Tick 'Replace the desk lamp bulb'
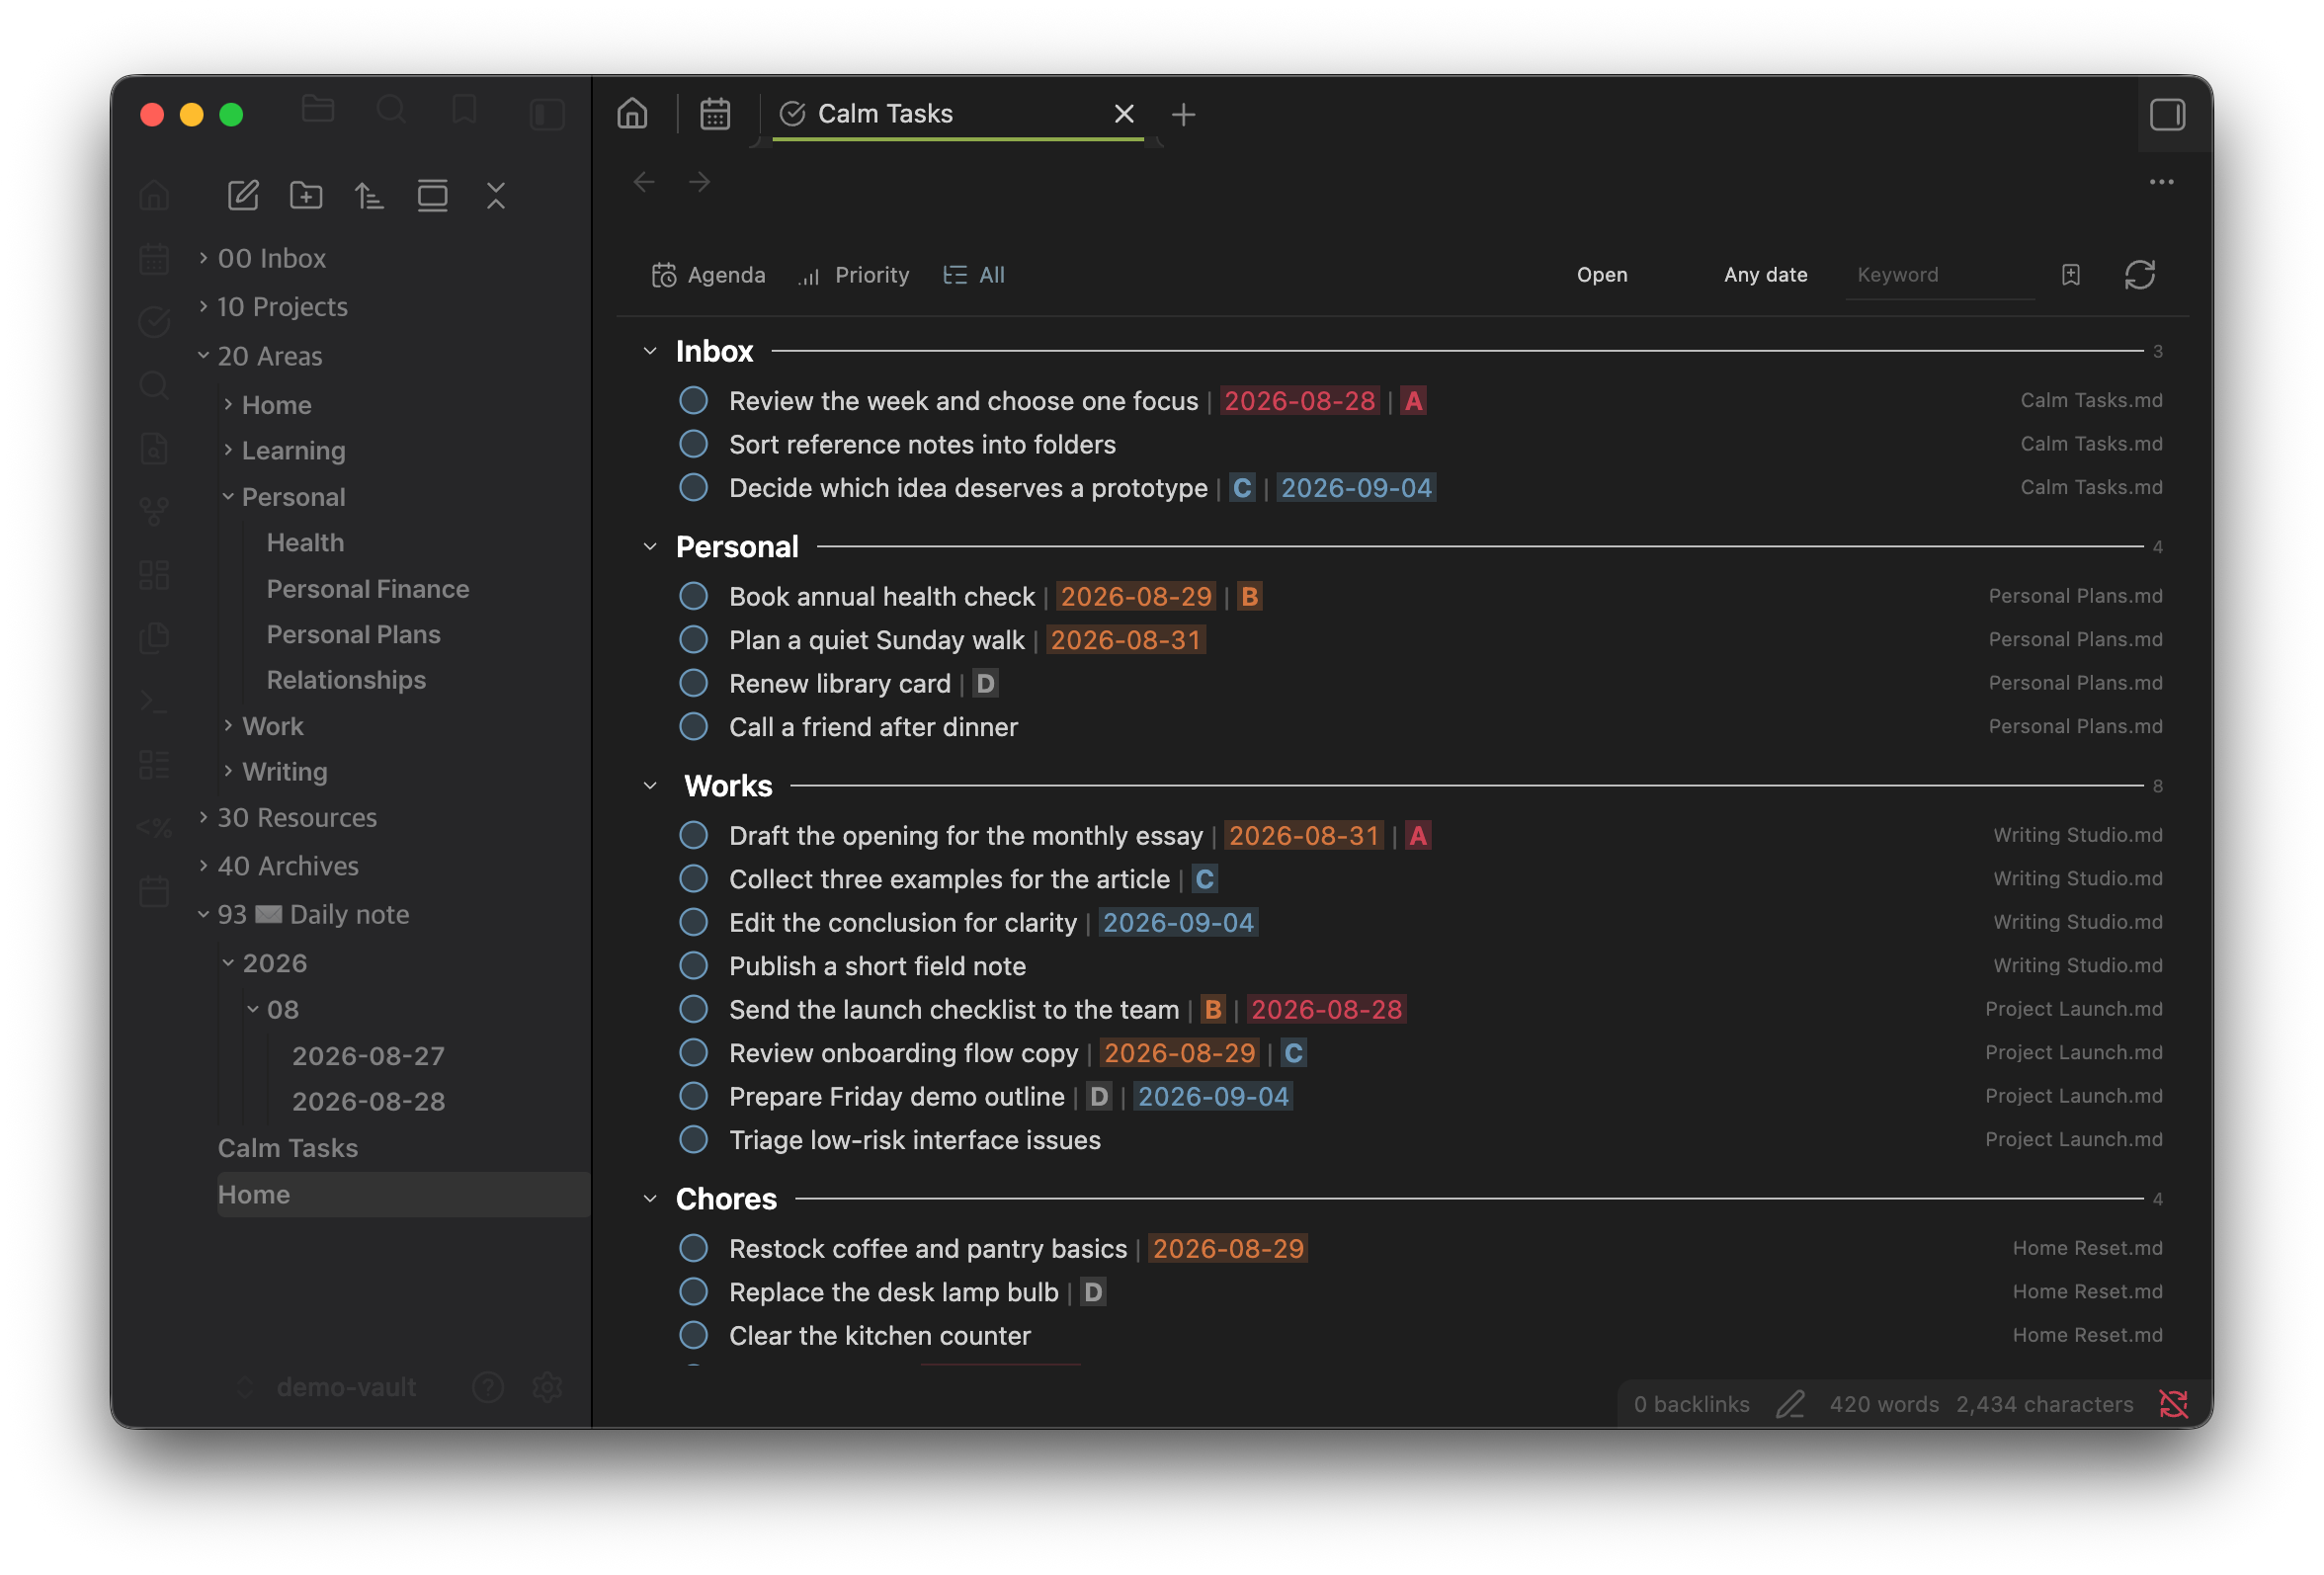Viewport: 2324px width, 1575px height. 693,1292
